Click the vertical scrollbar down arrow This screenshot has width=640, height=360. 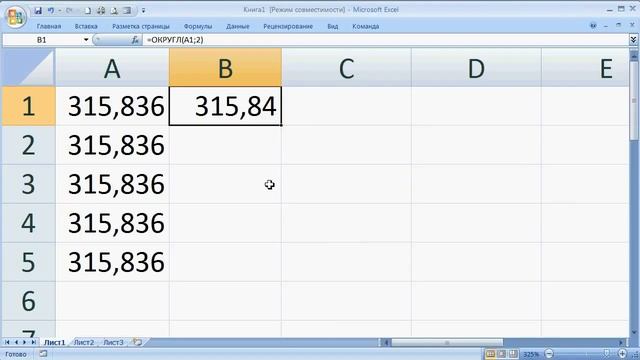click(633, 333)
